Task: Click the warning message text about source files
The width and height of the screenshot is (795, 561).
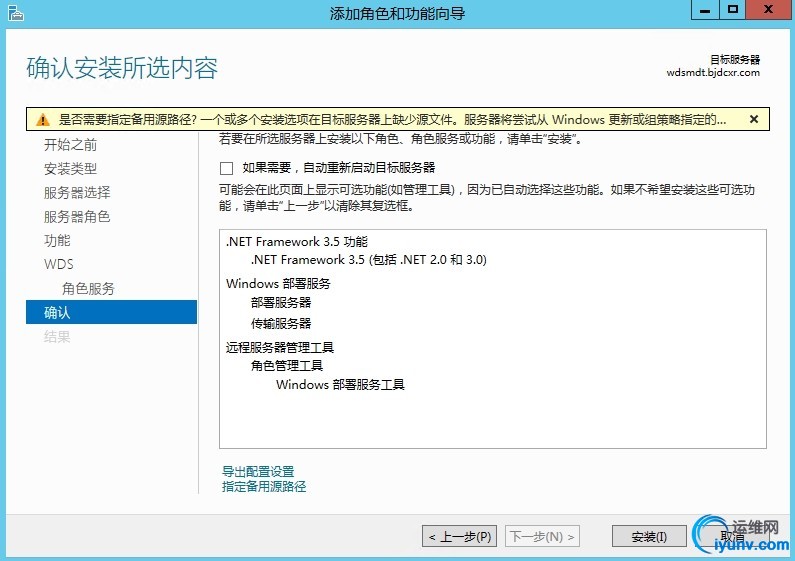Action: coord(392,120)
